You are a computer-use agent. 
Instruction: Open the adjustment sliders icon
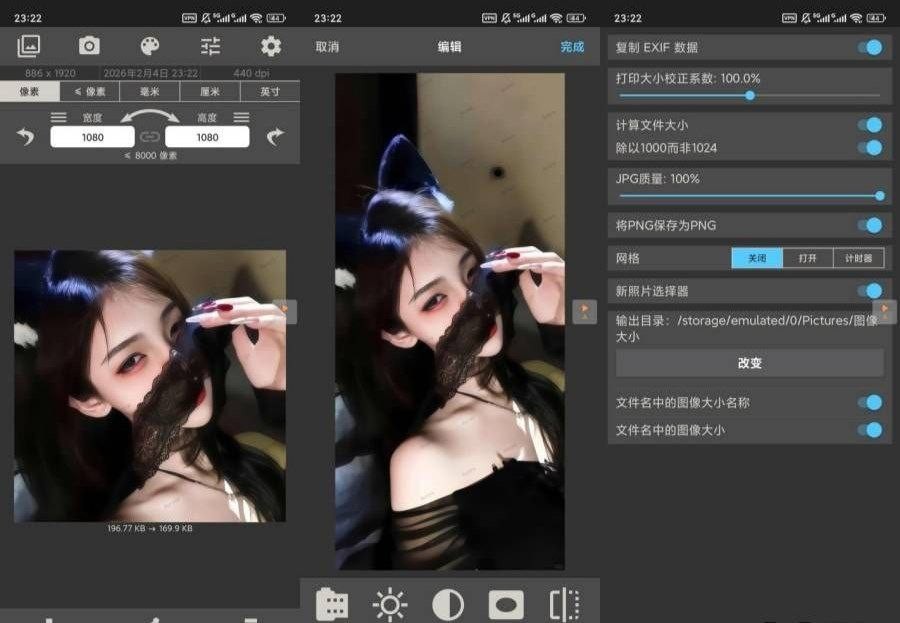tap(210, 46)
